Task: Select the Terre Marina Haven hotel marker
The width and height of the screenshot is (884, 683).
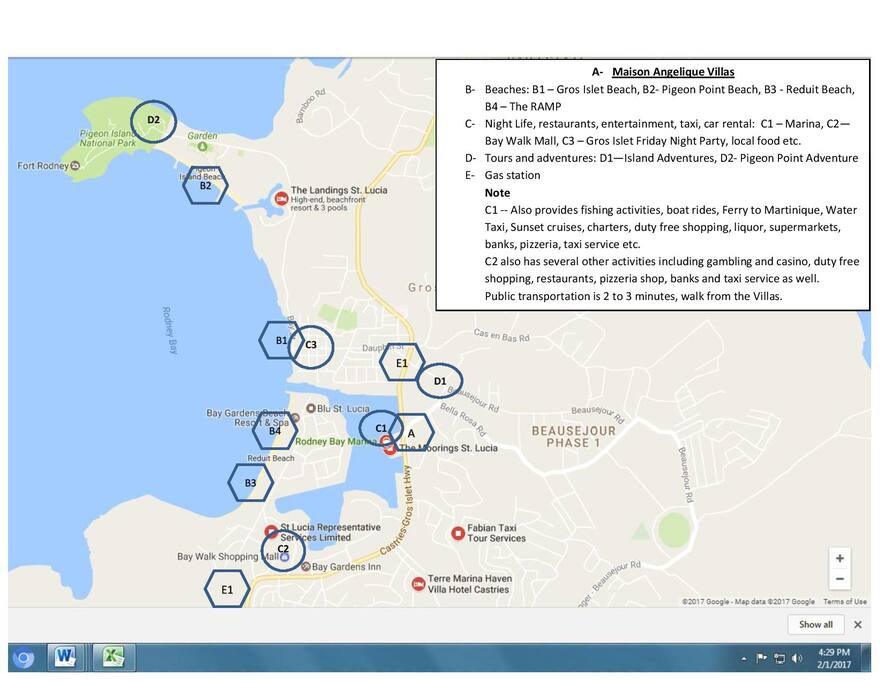Action: click(418, 584)
